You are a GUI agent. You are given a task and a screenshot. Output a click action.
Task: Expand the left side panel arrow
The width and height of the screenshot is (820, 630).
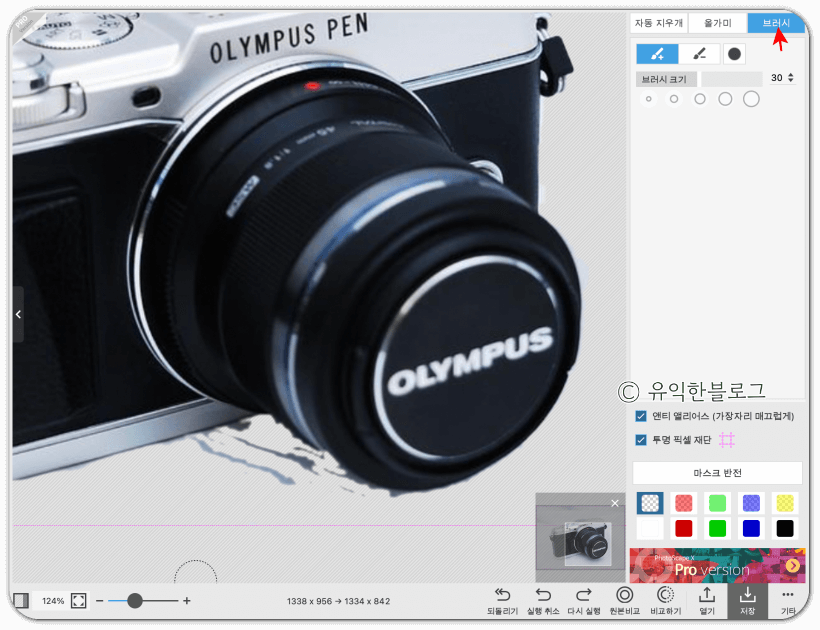coord(18,314)
